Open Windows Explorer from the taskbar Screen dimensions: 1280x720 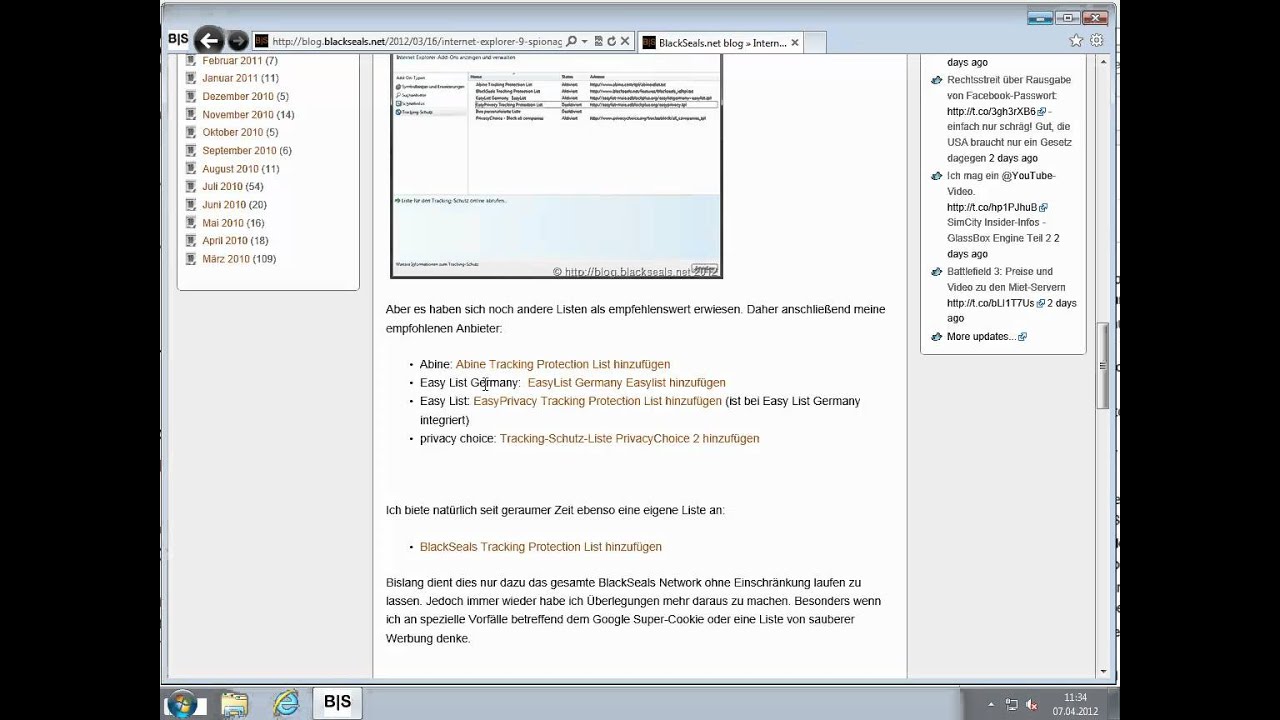point(234,704)
